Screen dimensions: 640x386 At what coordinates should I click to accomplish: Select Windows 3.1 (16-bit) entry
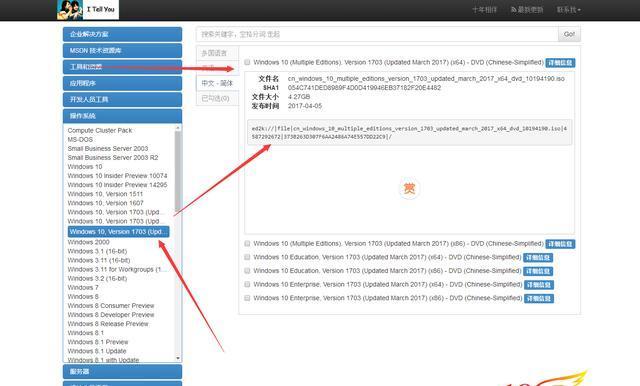[97, 251]
